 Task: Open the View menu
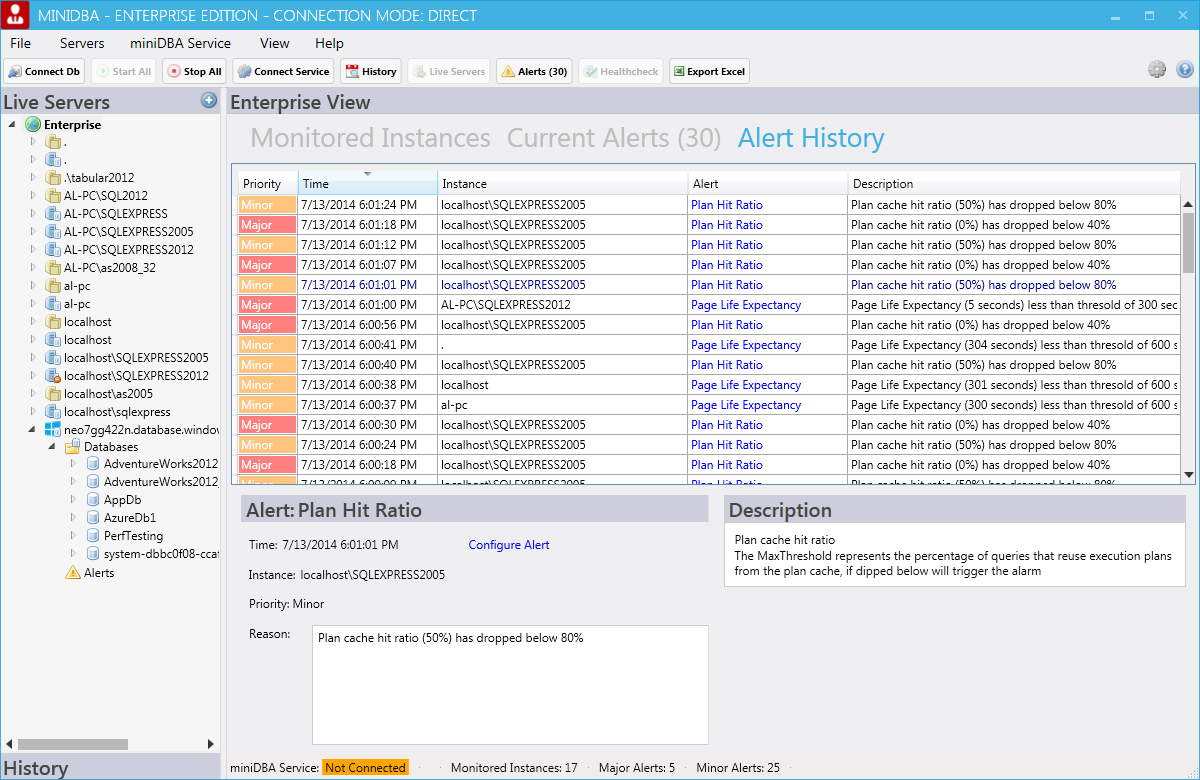tap(275, 43)
